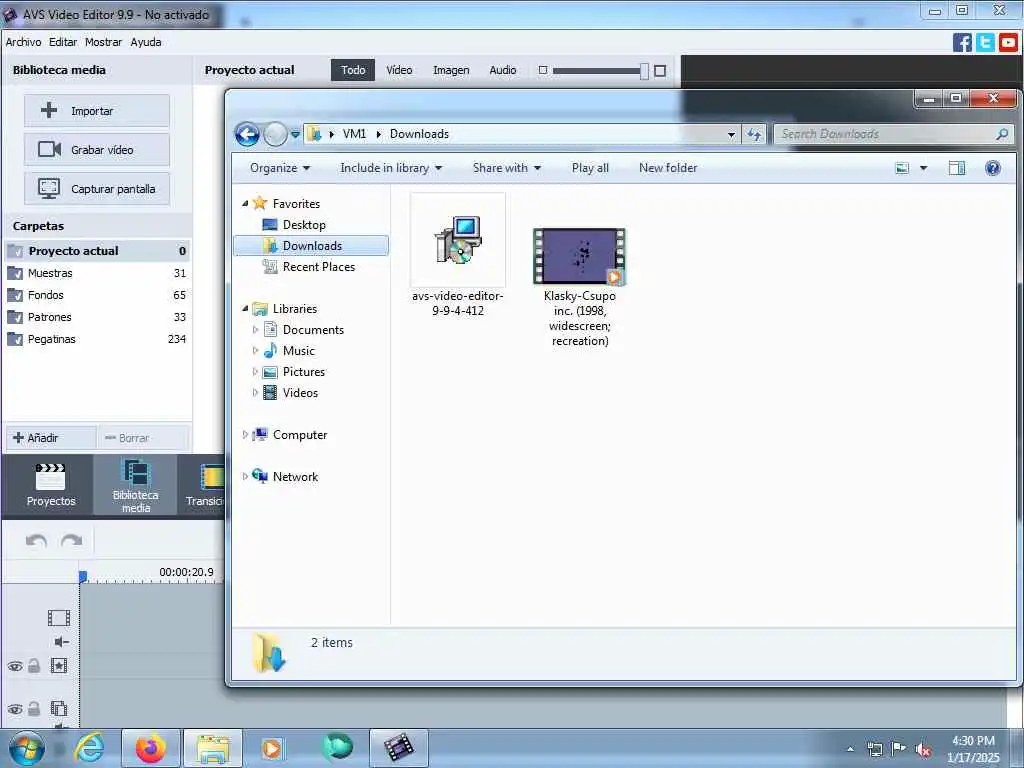Click the Grabar vídeo button
Viewport: 1024px width, 768px height.
pos(97,150)
